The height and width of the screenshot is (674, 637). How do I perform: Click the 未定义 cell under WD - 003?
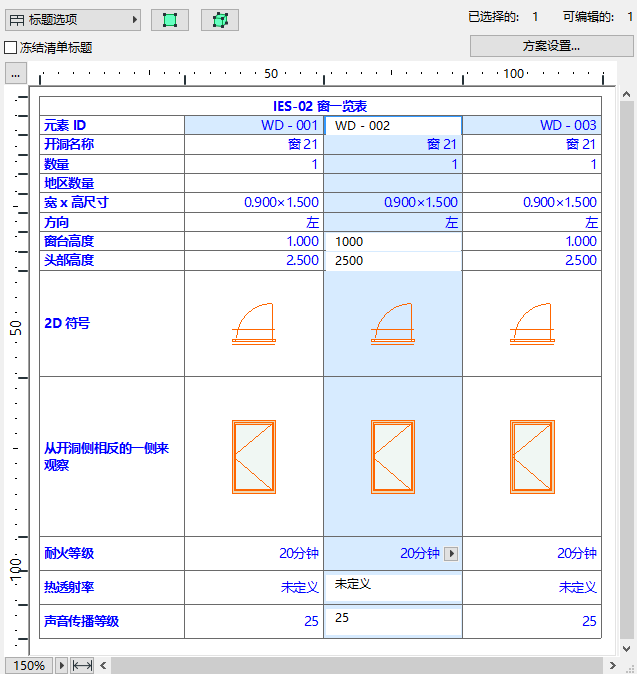pos(532,587)
